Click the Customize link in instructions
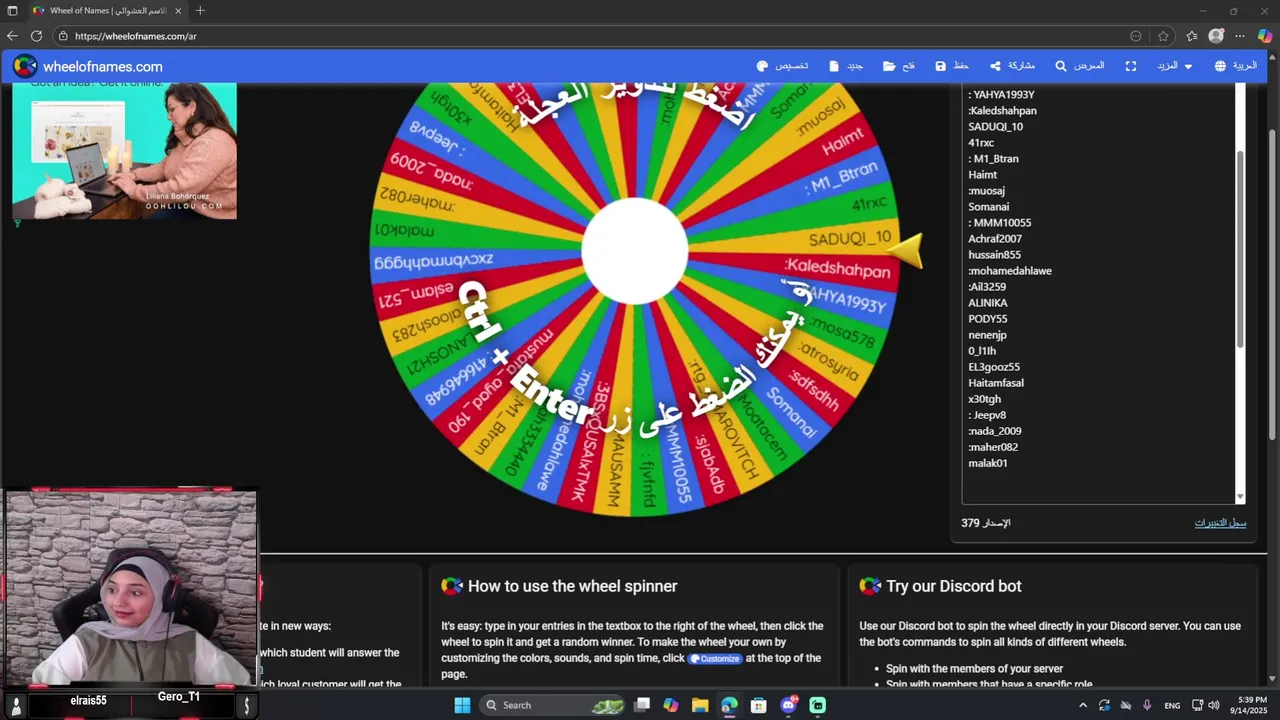 point(715,658)
